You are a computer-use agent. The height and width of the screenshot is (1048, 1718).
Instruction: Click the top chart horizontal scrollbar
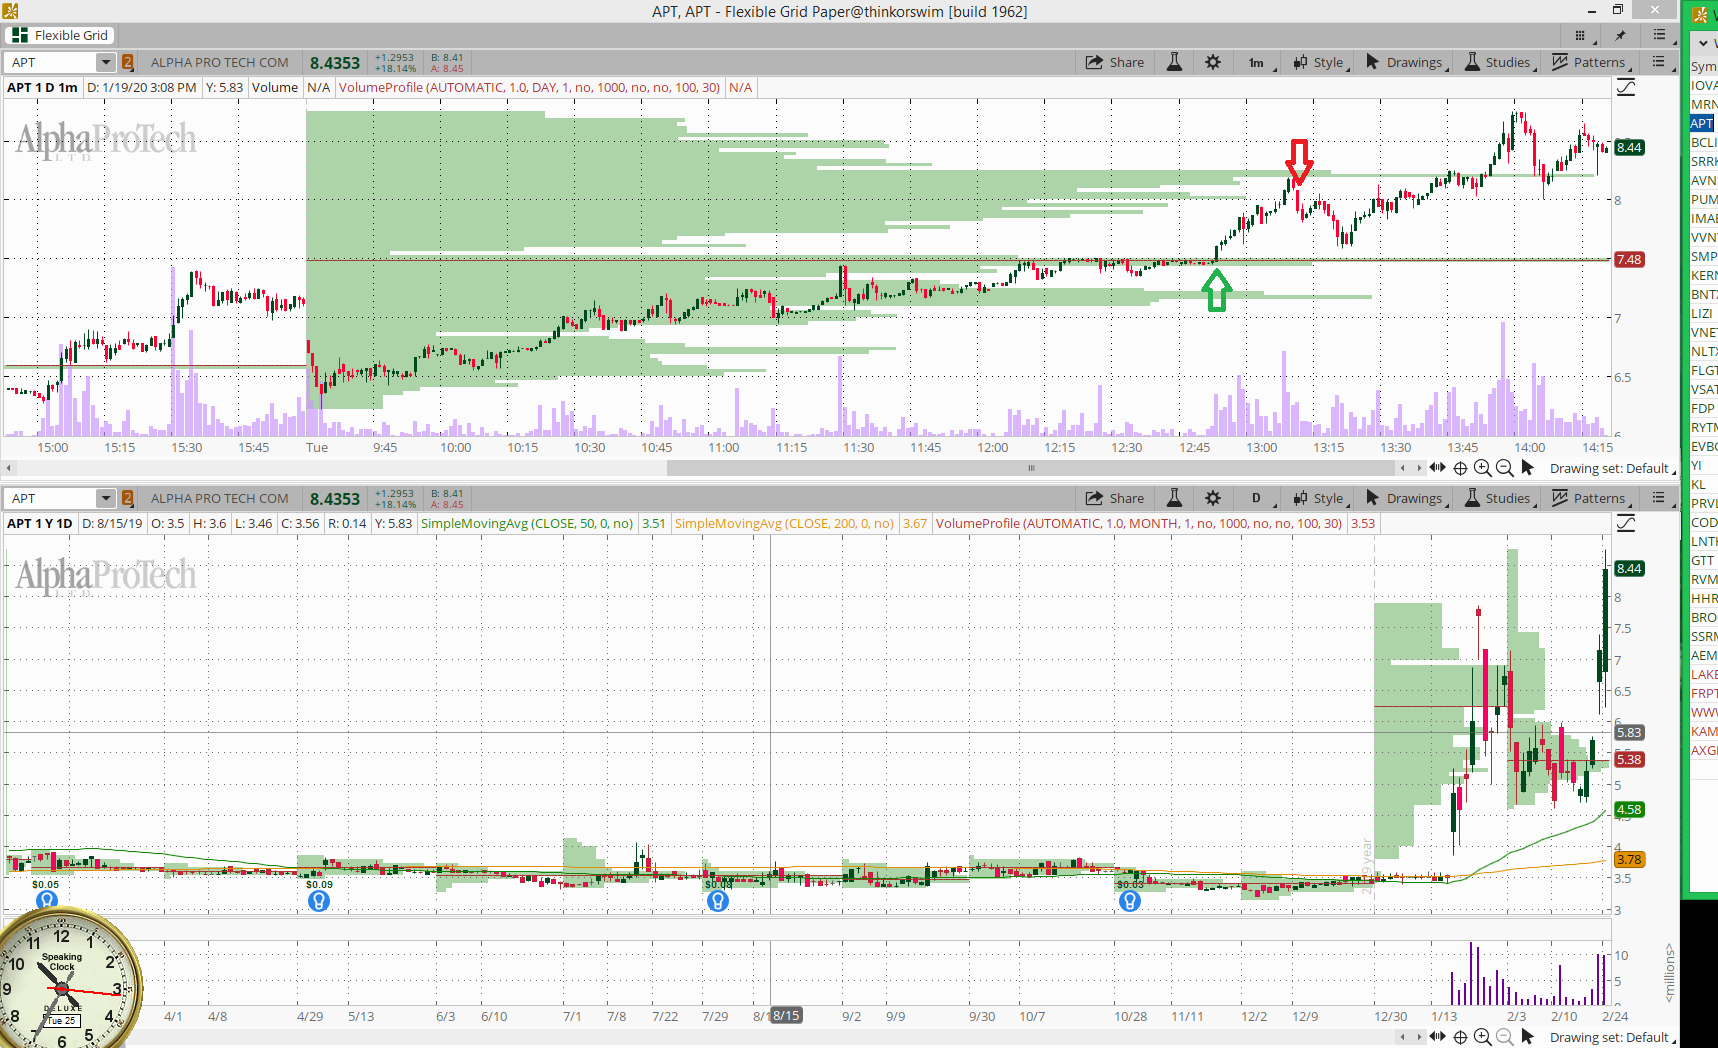pyautogui.click(x=1030, y=468)
